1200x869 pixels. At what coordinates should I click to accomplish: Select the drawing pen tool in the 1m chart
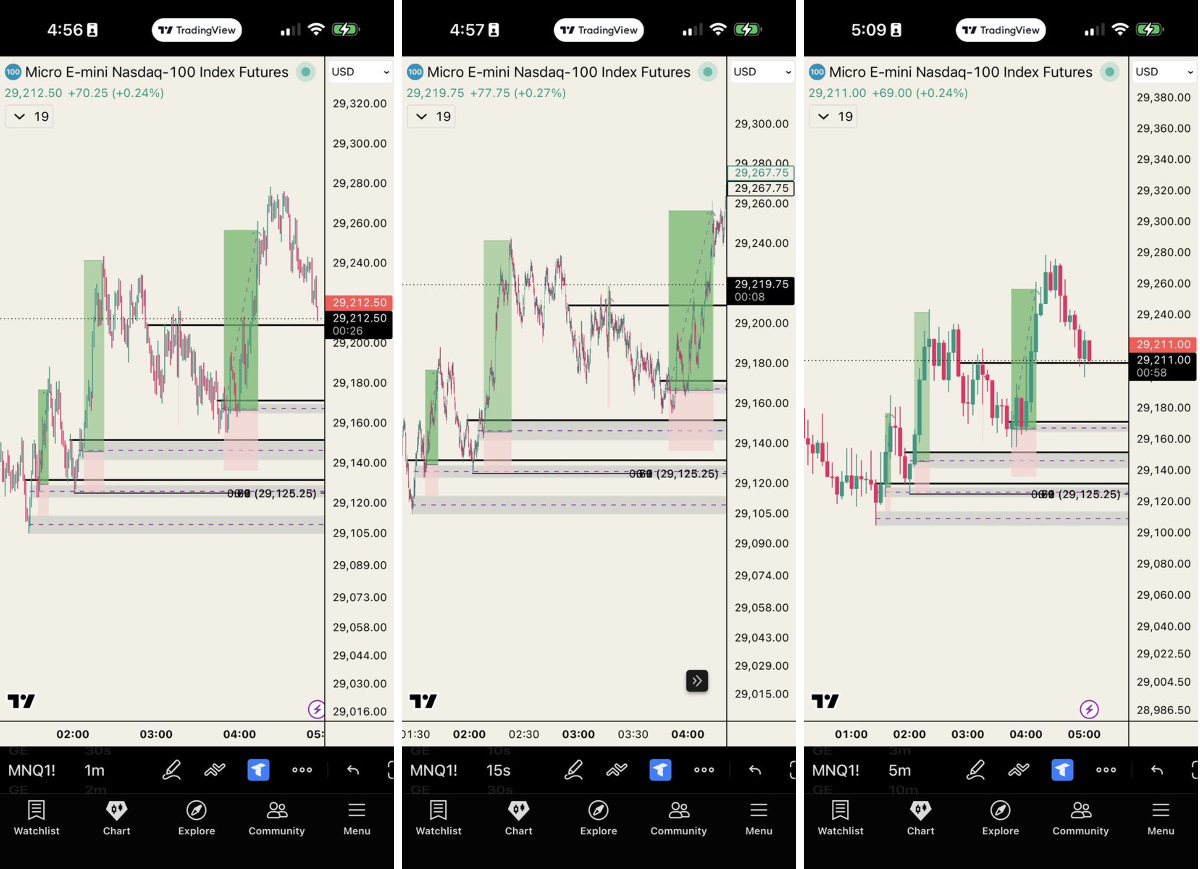coord(172,770)
